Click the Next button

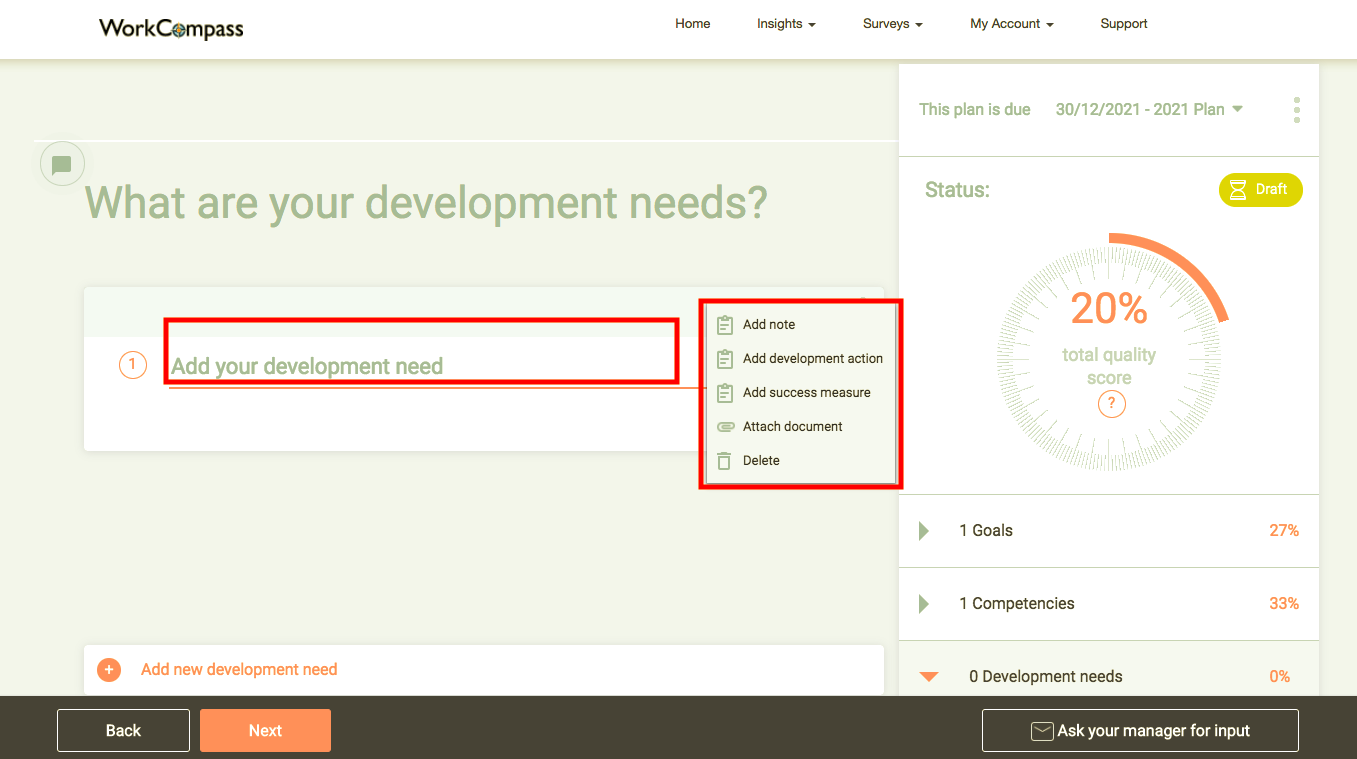[x=265, y=730]
